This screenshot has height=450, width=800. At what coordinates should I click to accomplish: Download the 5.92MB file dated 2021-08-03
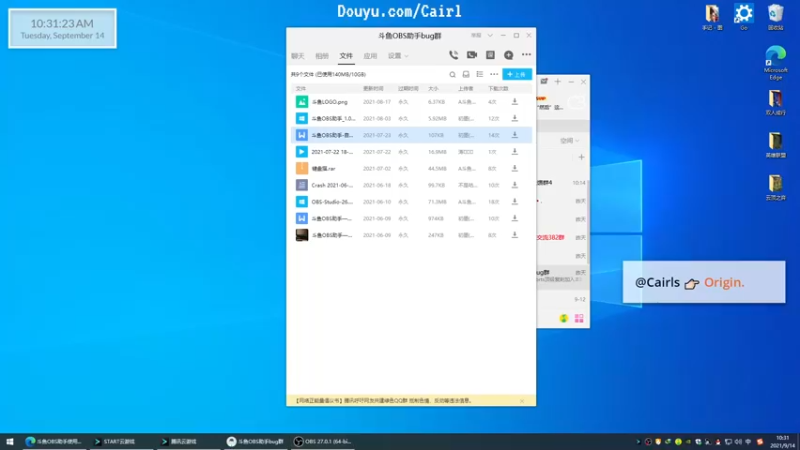[514, 118]
